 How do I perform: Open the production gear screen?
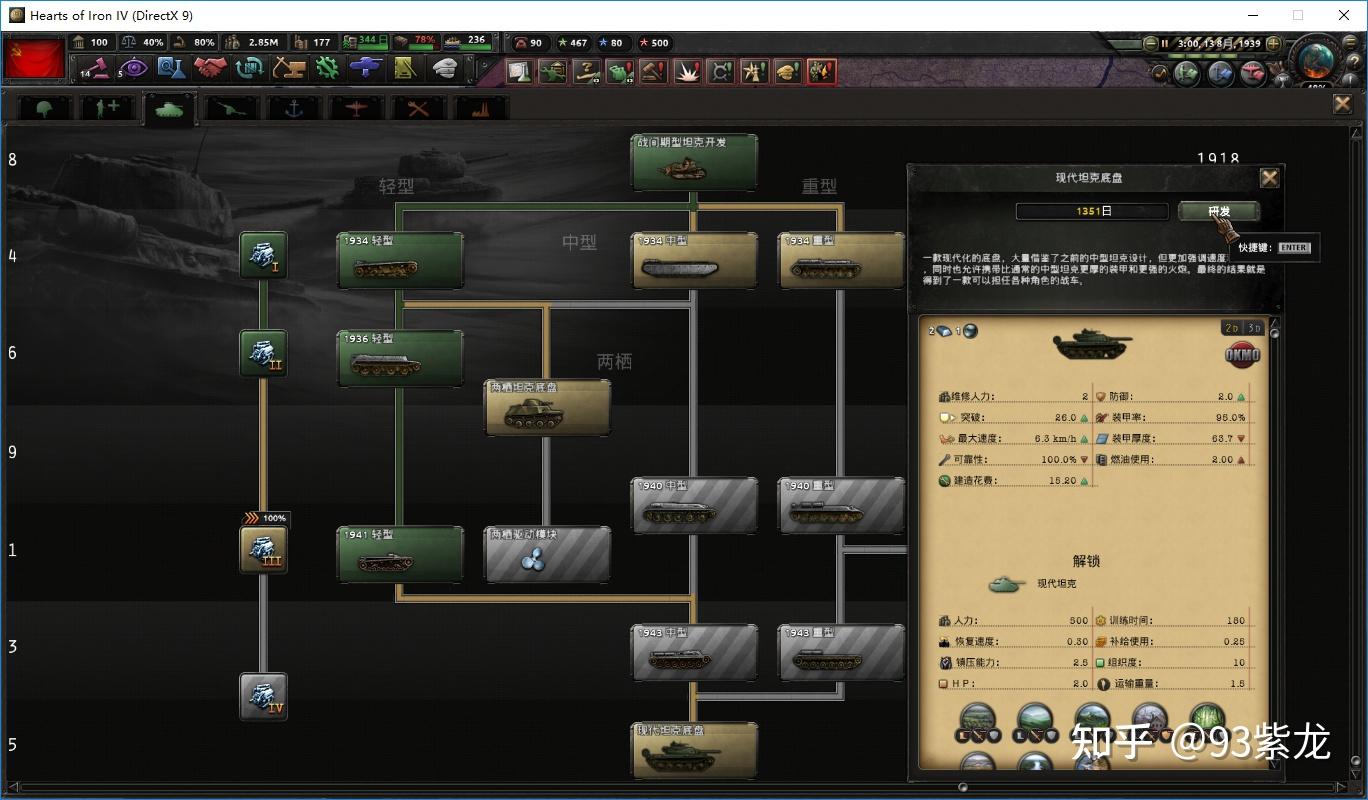pyautogui.click(x=328, y=68)
